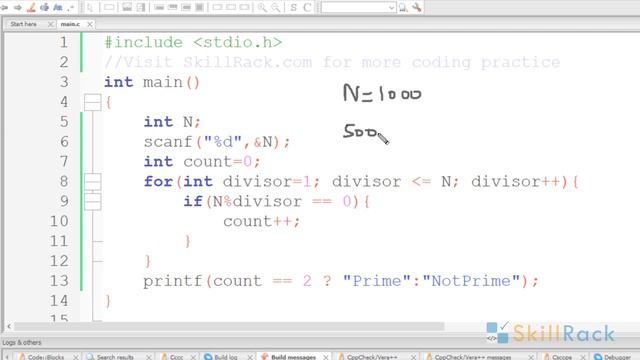Close the CppCheck/Vera++ tab
Screen dimensions: 640x360
413,357
